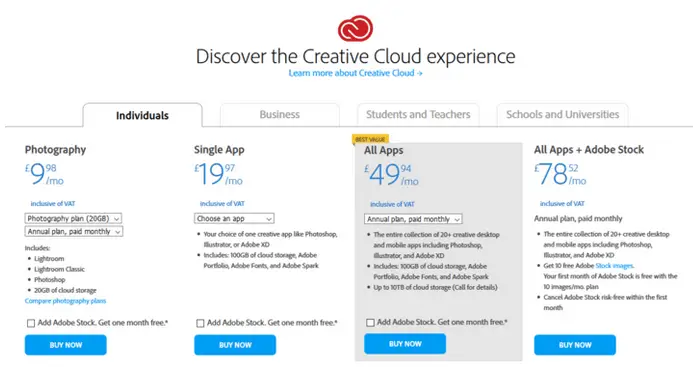This screenshot has height=367, width=693.
Task: Follow the Compare photography plans link
Action: tap(65, 301)
